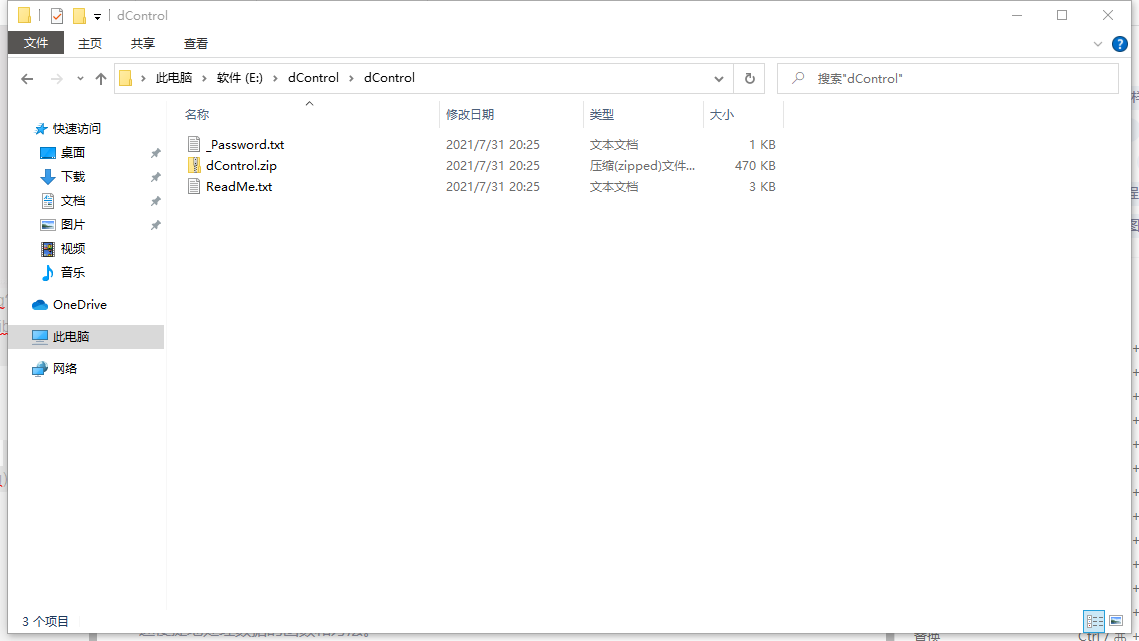Switch to details view layout icon
This screenshot has height=641, width=1139.
(1094, 621)
